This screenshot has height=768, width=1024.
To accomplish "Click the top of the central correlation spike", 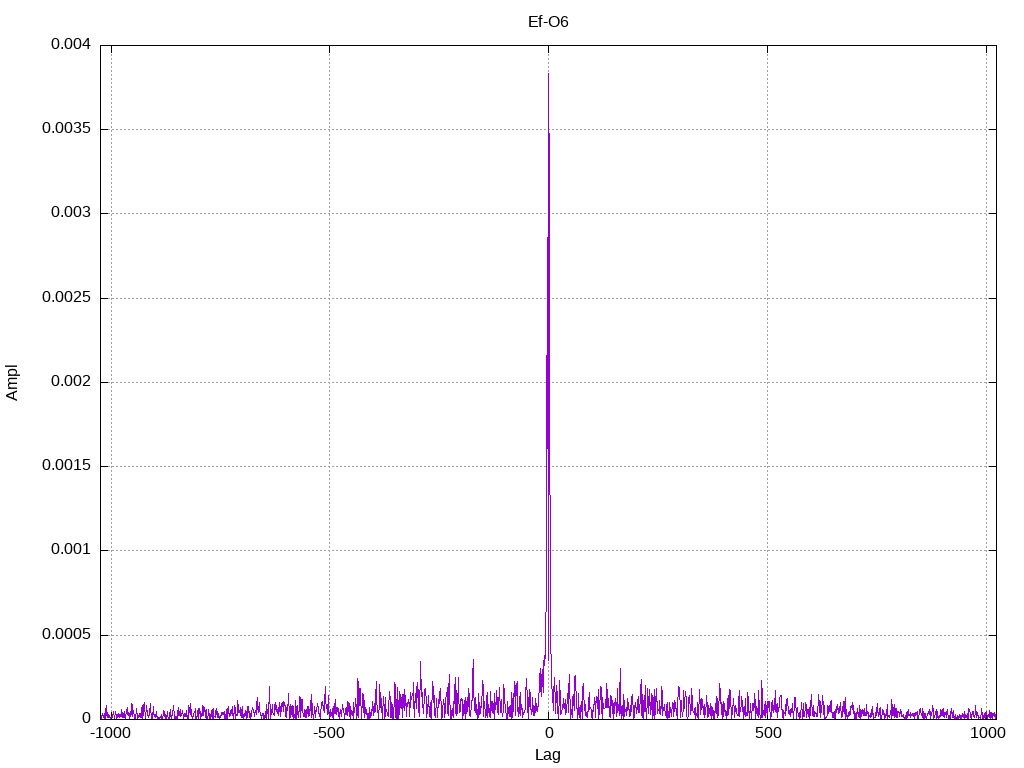I will click(549, 74).
